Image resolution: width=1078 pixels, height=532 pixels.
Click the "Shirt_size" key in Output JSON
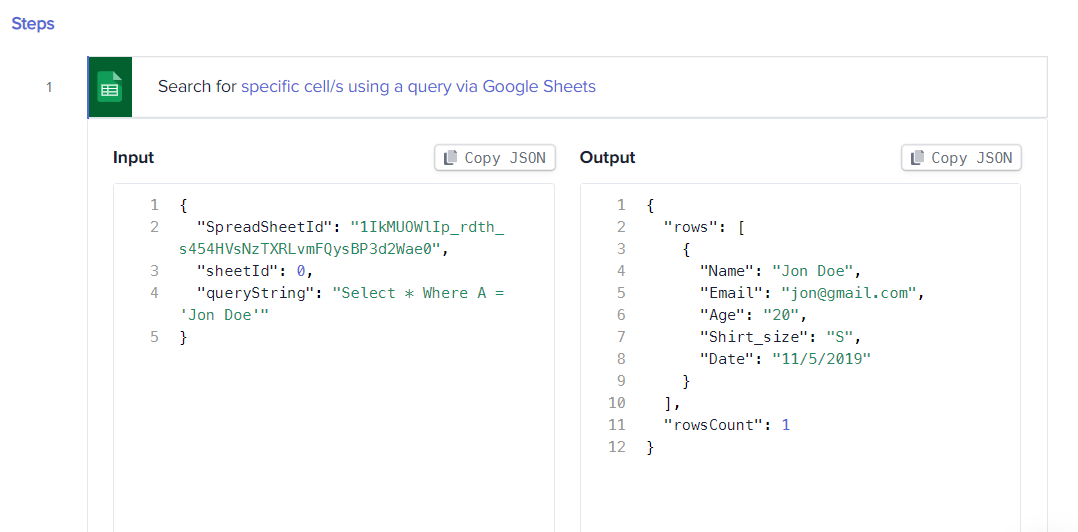[754, 337]
